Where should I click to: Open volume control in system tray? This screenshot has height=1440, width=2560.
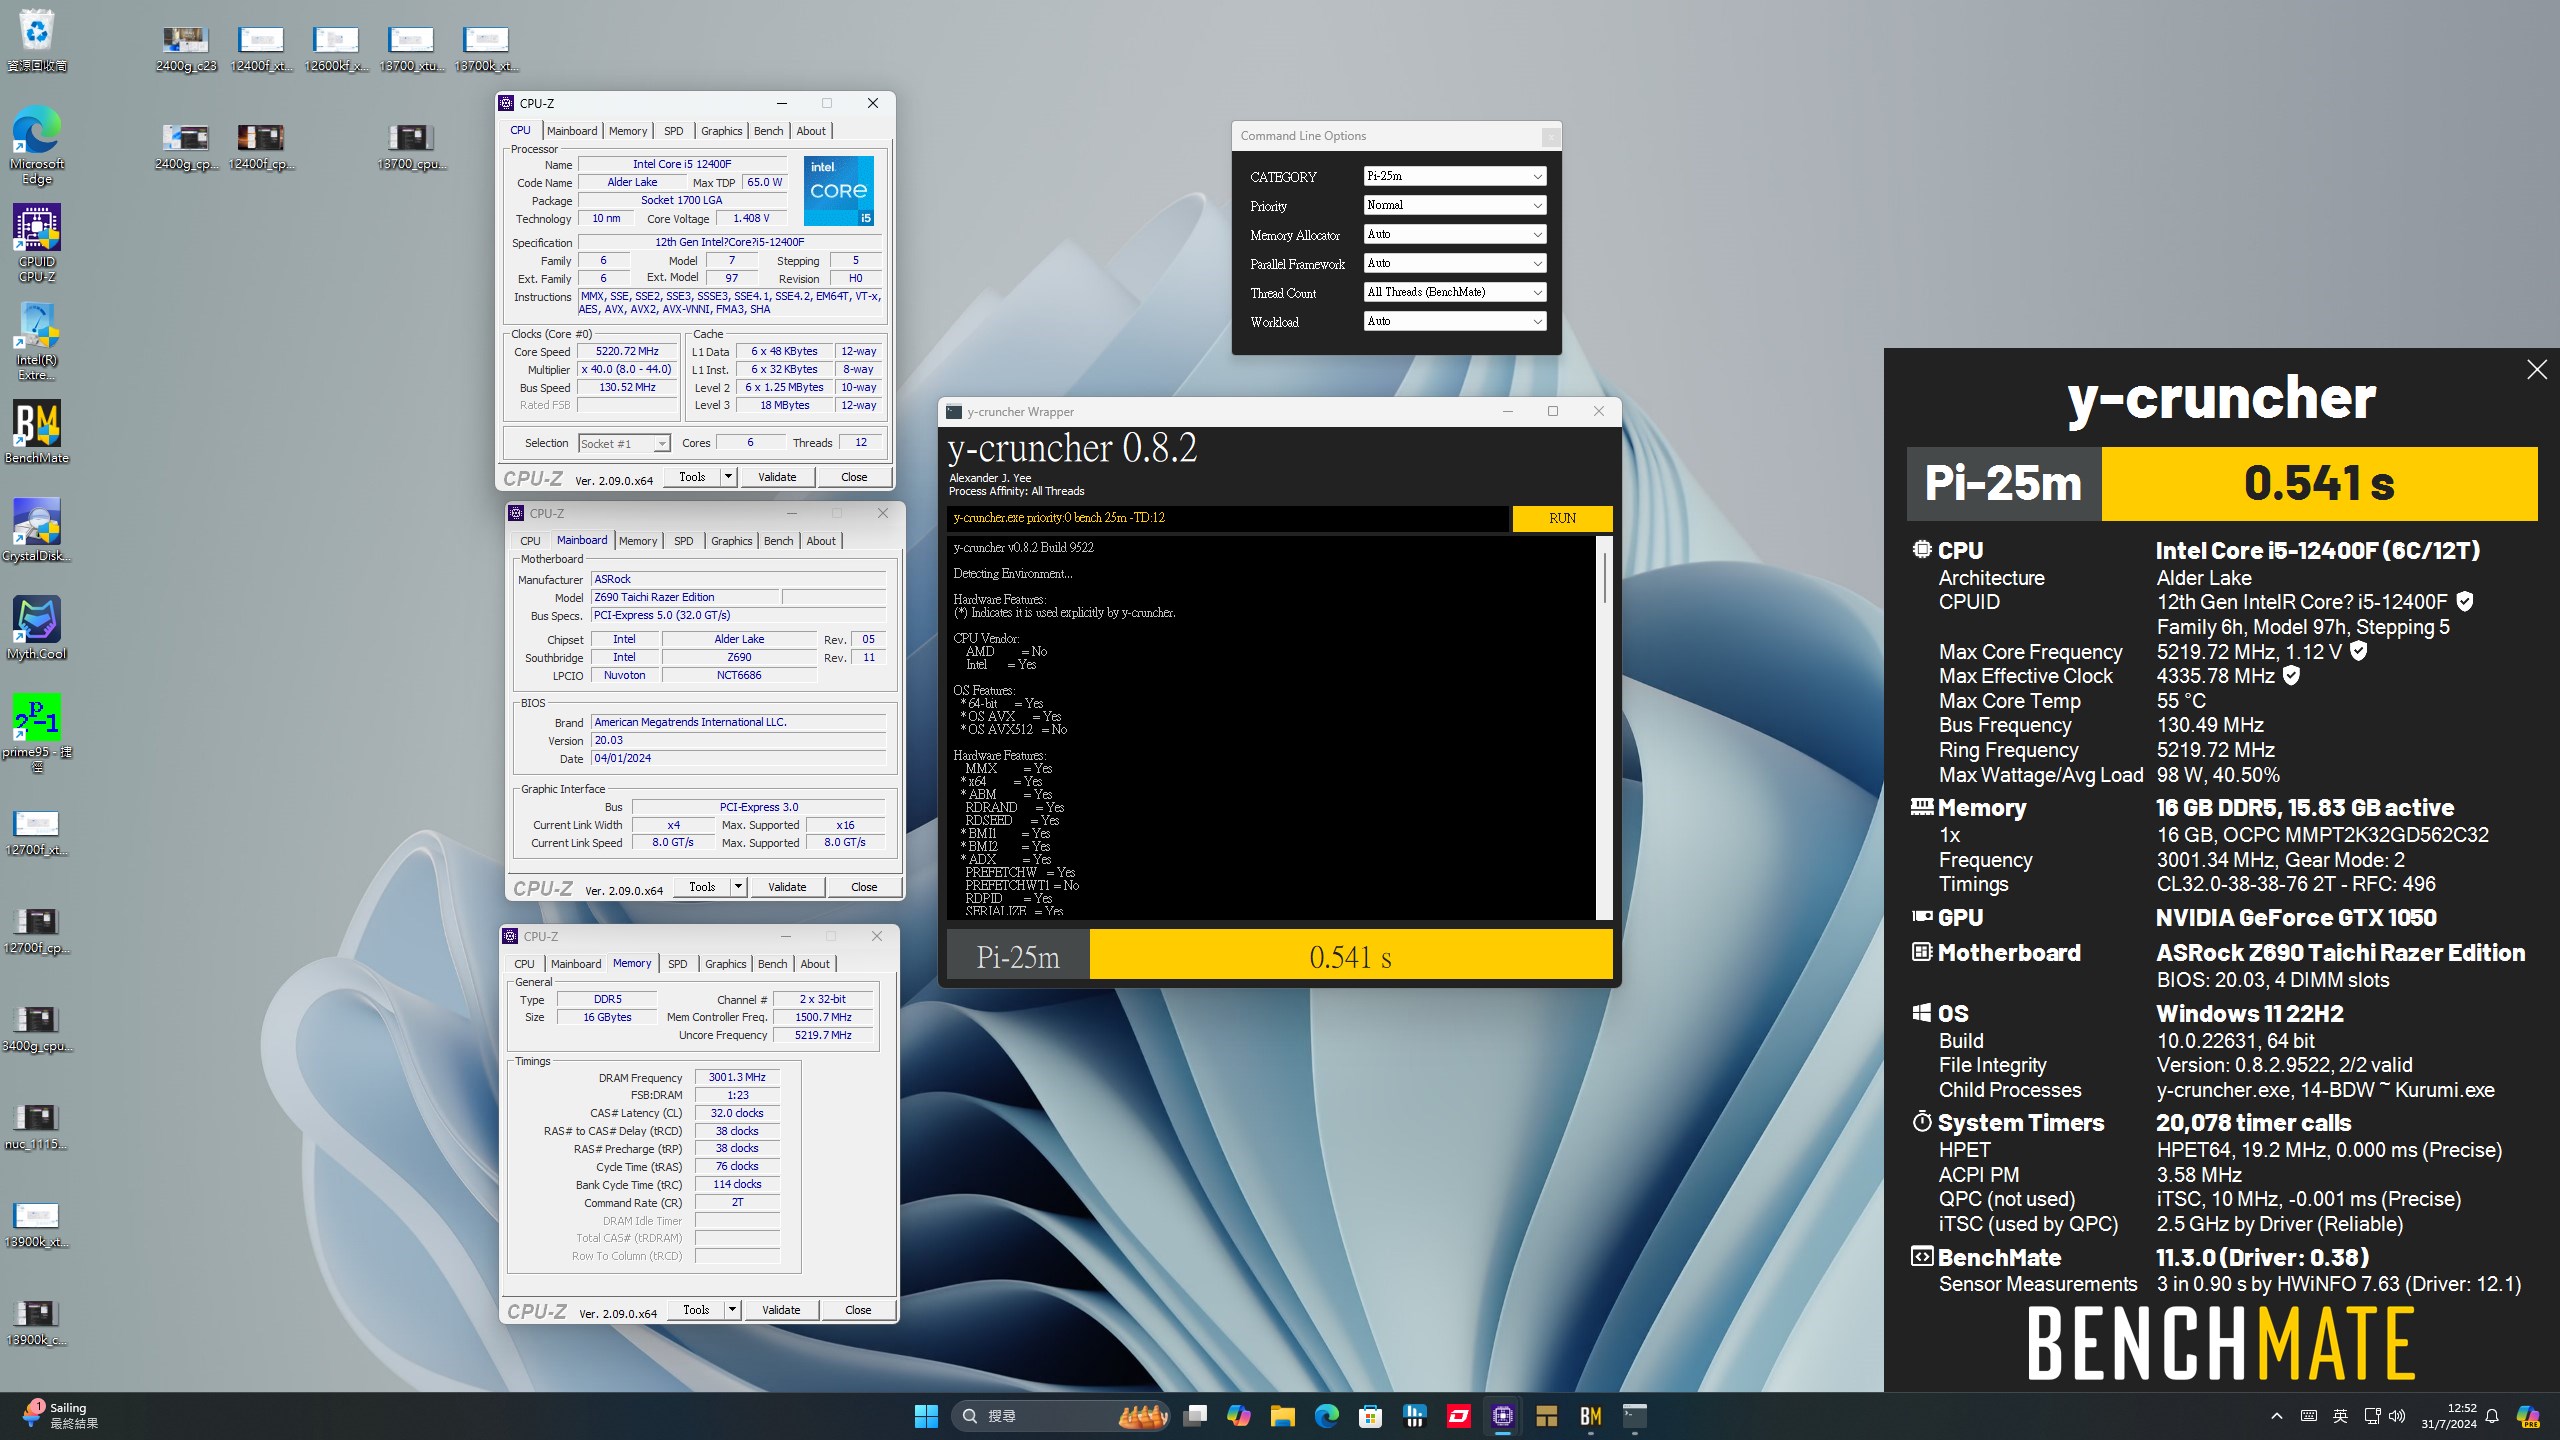(x=2397, y=1416)
